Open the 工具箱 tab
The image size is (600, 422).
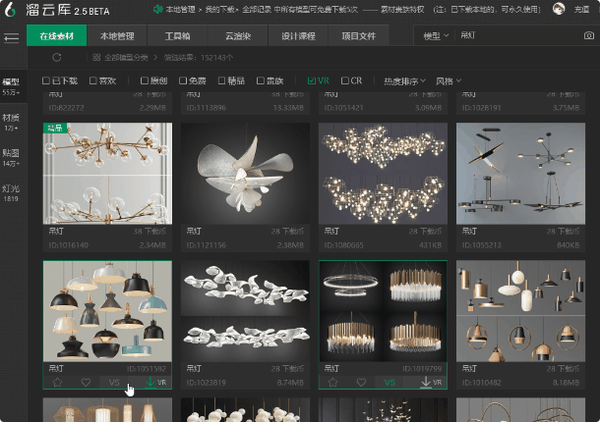[x=178, y=36]
